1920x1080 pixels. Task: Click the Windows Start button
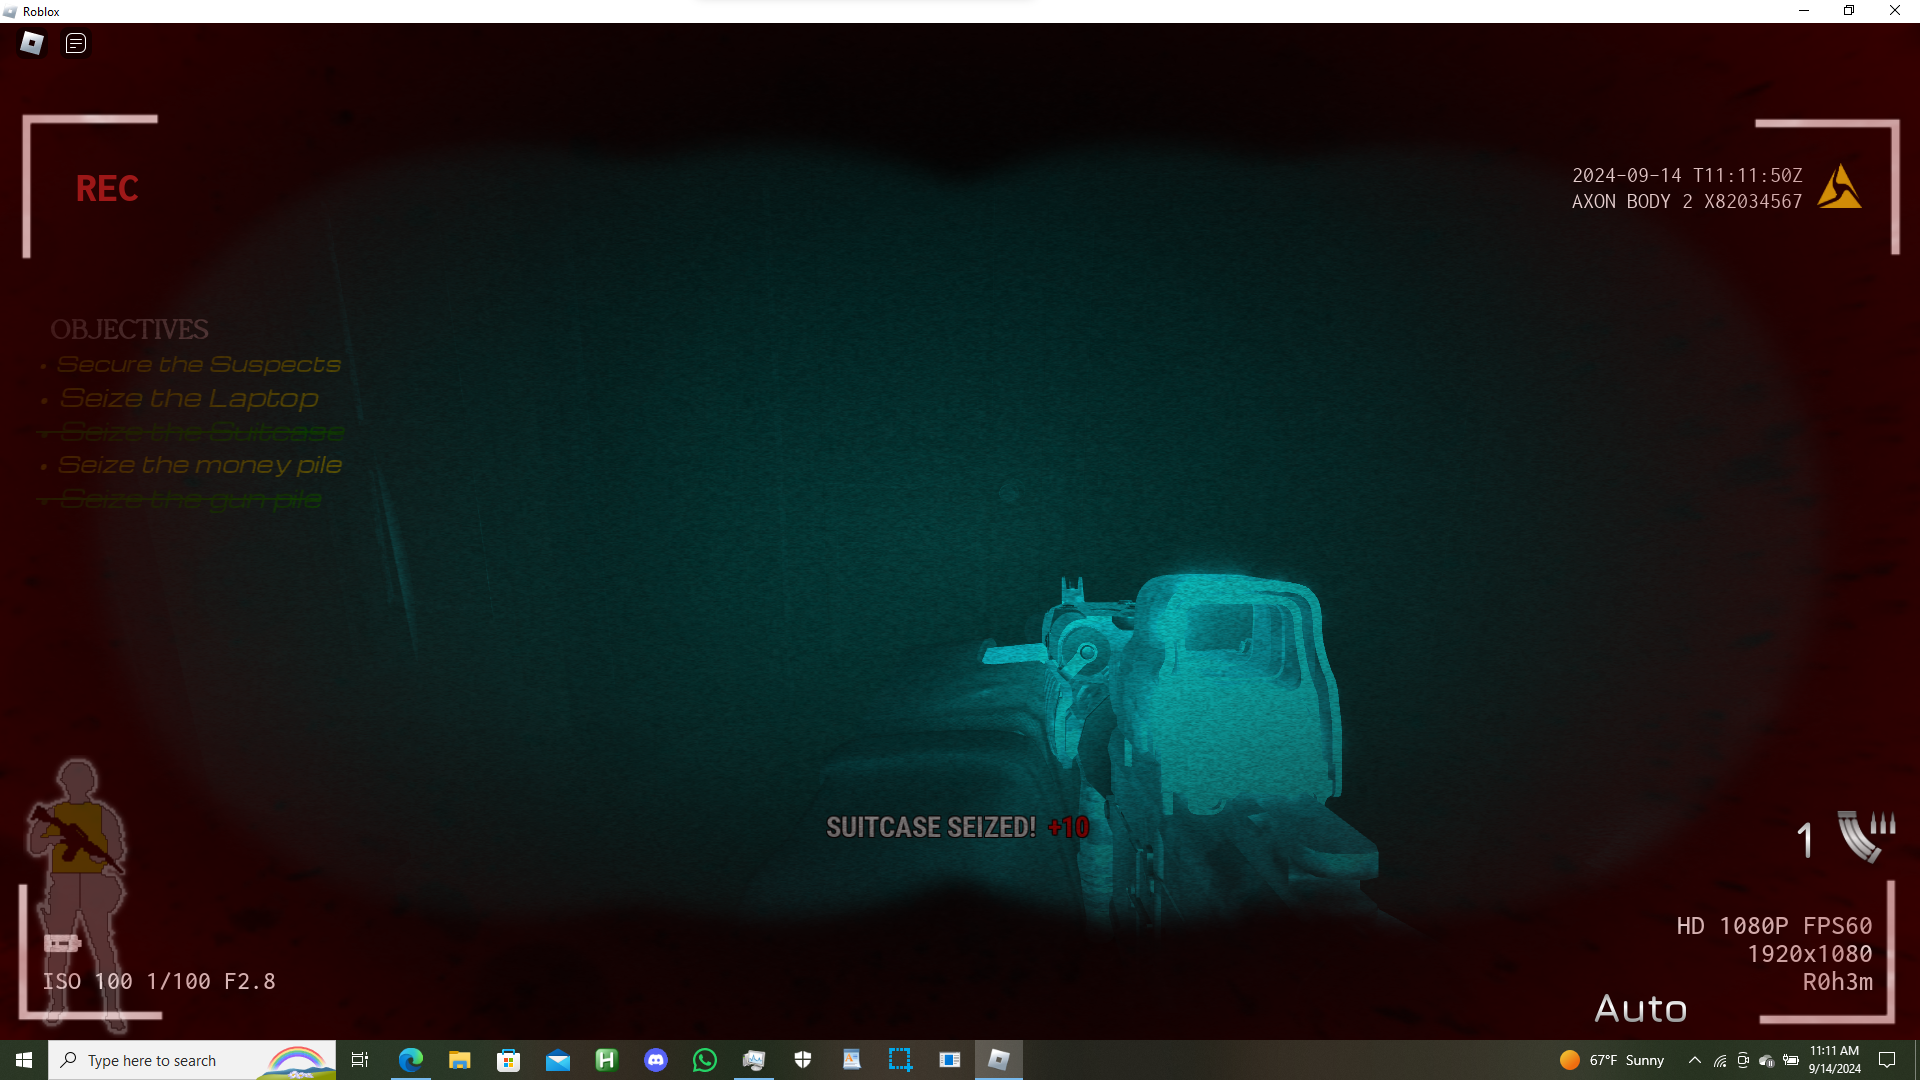(x=24, y=1060)
